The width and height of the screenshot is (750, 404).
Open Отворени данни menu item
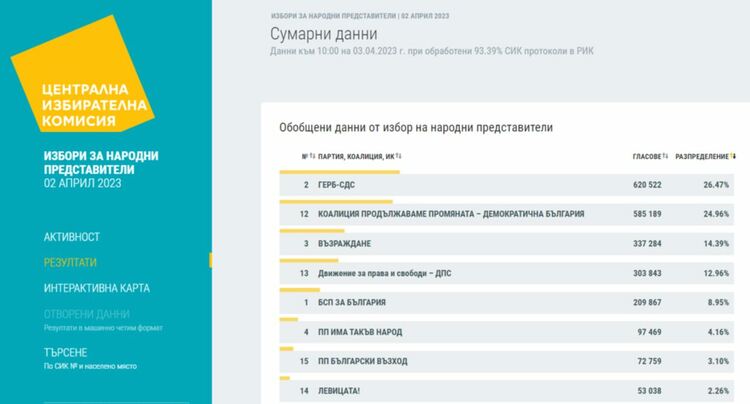coord(87,314)
